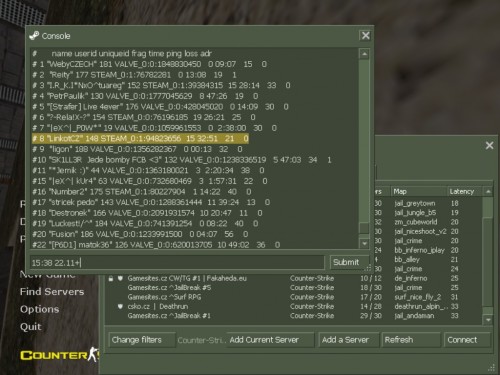
Task: Click lock icon beside Gamesites.cz CW/TG server
Action: point(111,278)
